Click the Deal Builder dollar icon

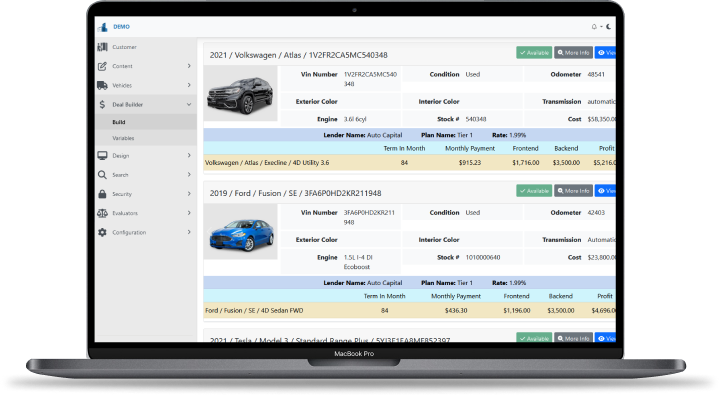coord(102,104)
